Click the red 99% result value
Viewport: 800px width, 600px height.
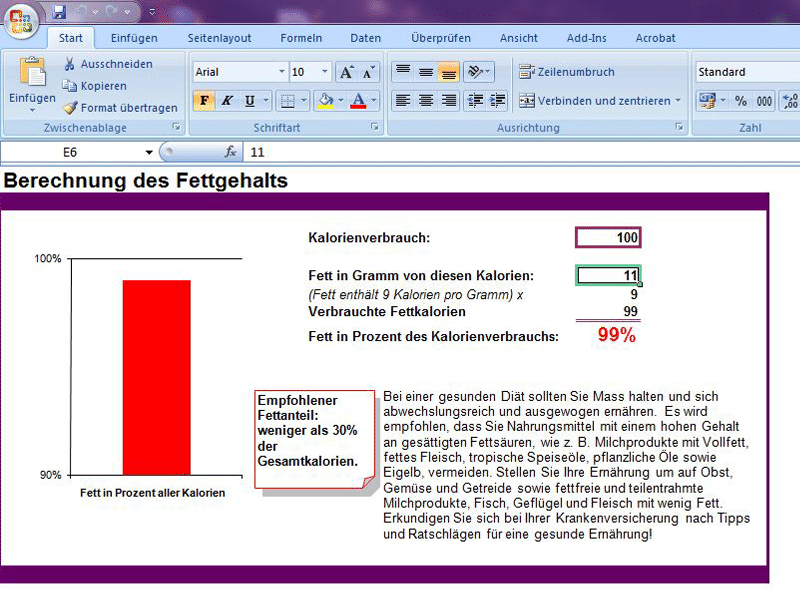(616, 335)
